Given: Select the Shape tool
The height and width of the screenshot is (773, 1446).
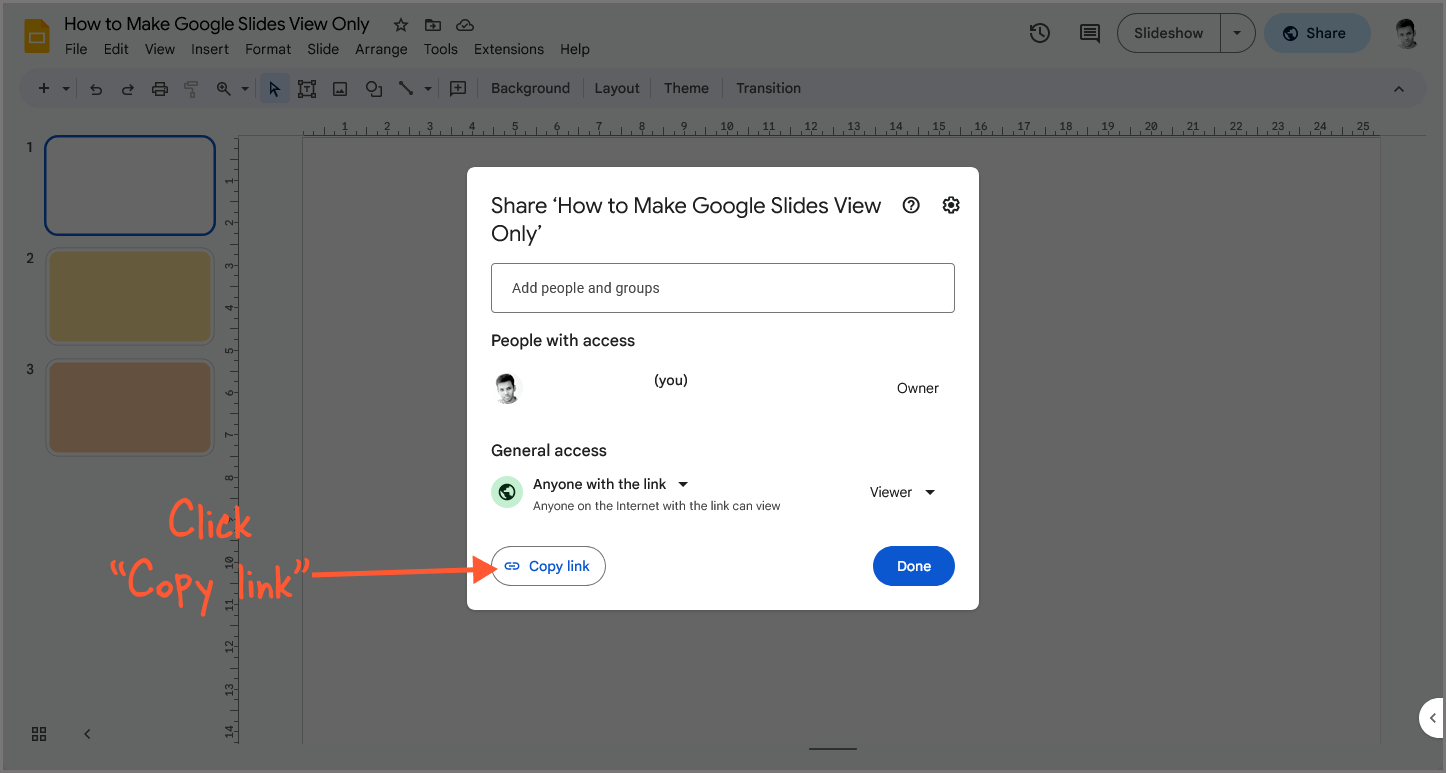Looking at the screenshot, I should pyautogui.click(x=373, y=88).
